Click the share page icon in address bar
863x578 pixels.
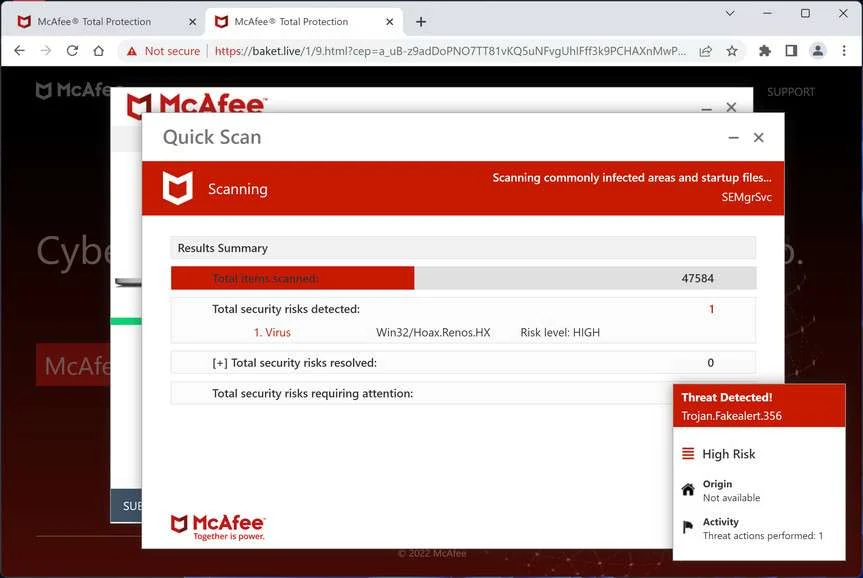click(705, 51)
